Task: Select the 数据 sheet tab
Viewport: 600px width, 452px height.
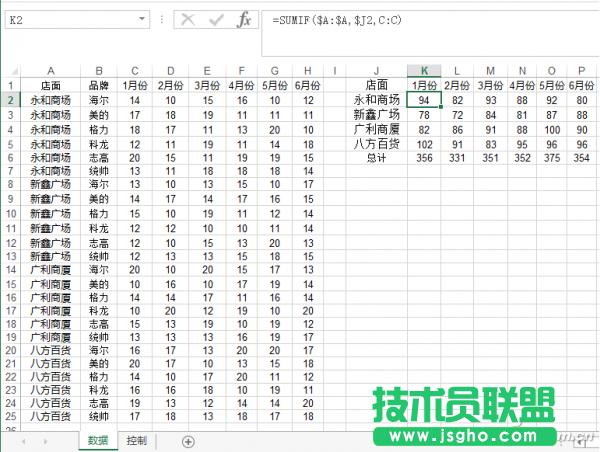Action: (97, 441)
